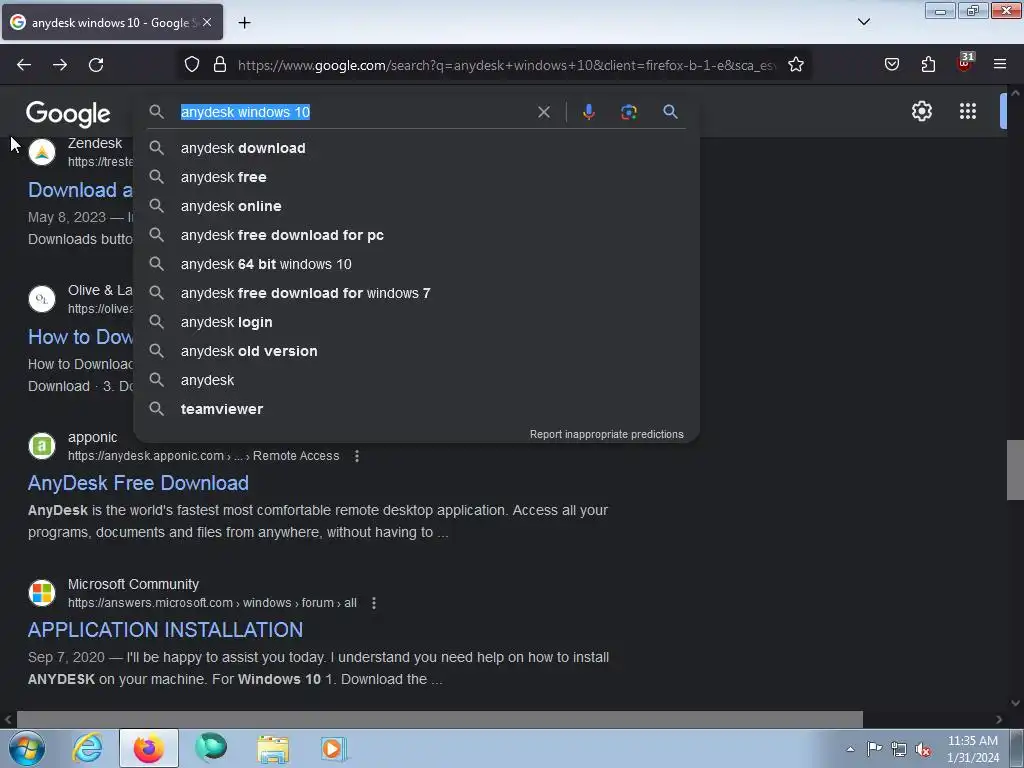View site security padlock info
Viewport: 1024px width, 768px height.
[x=220, y=65]
